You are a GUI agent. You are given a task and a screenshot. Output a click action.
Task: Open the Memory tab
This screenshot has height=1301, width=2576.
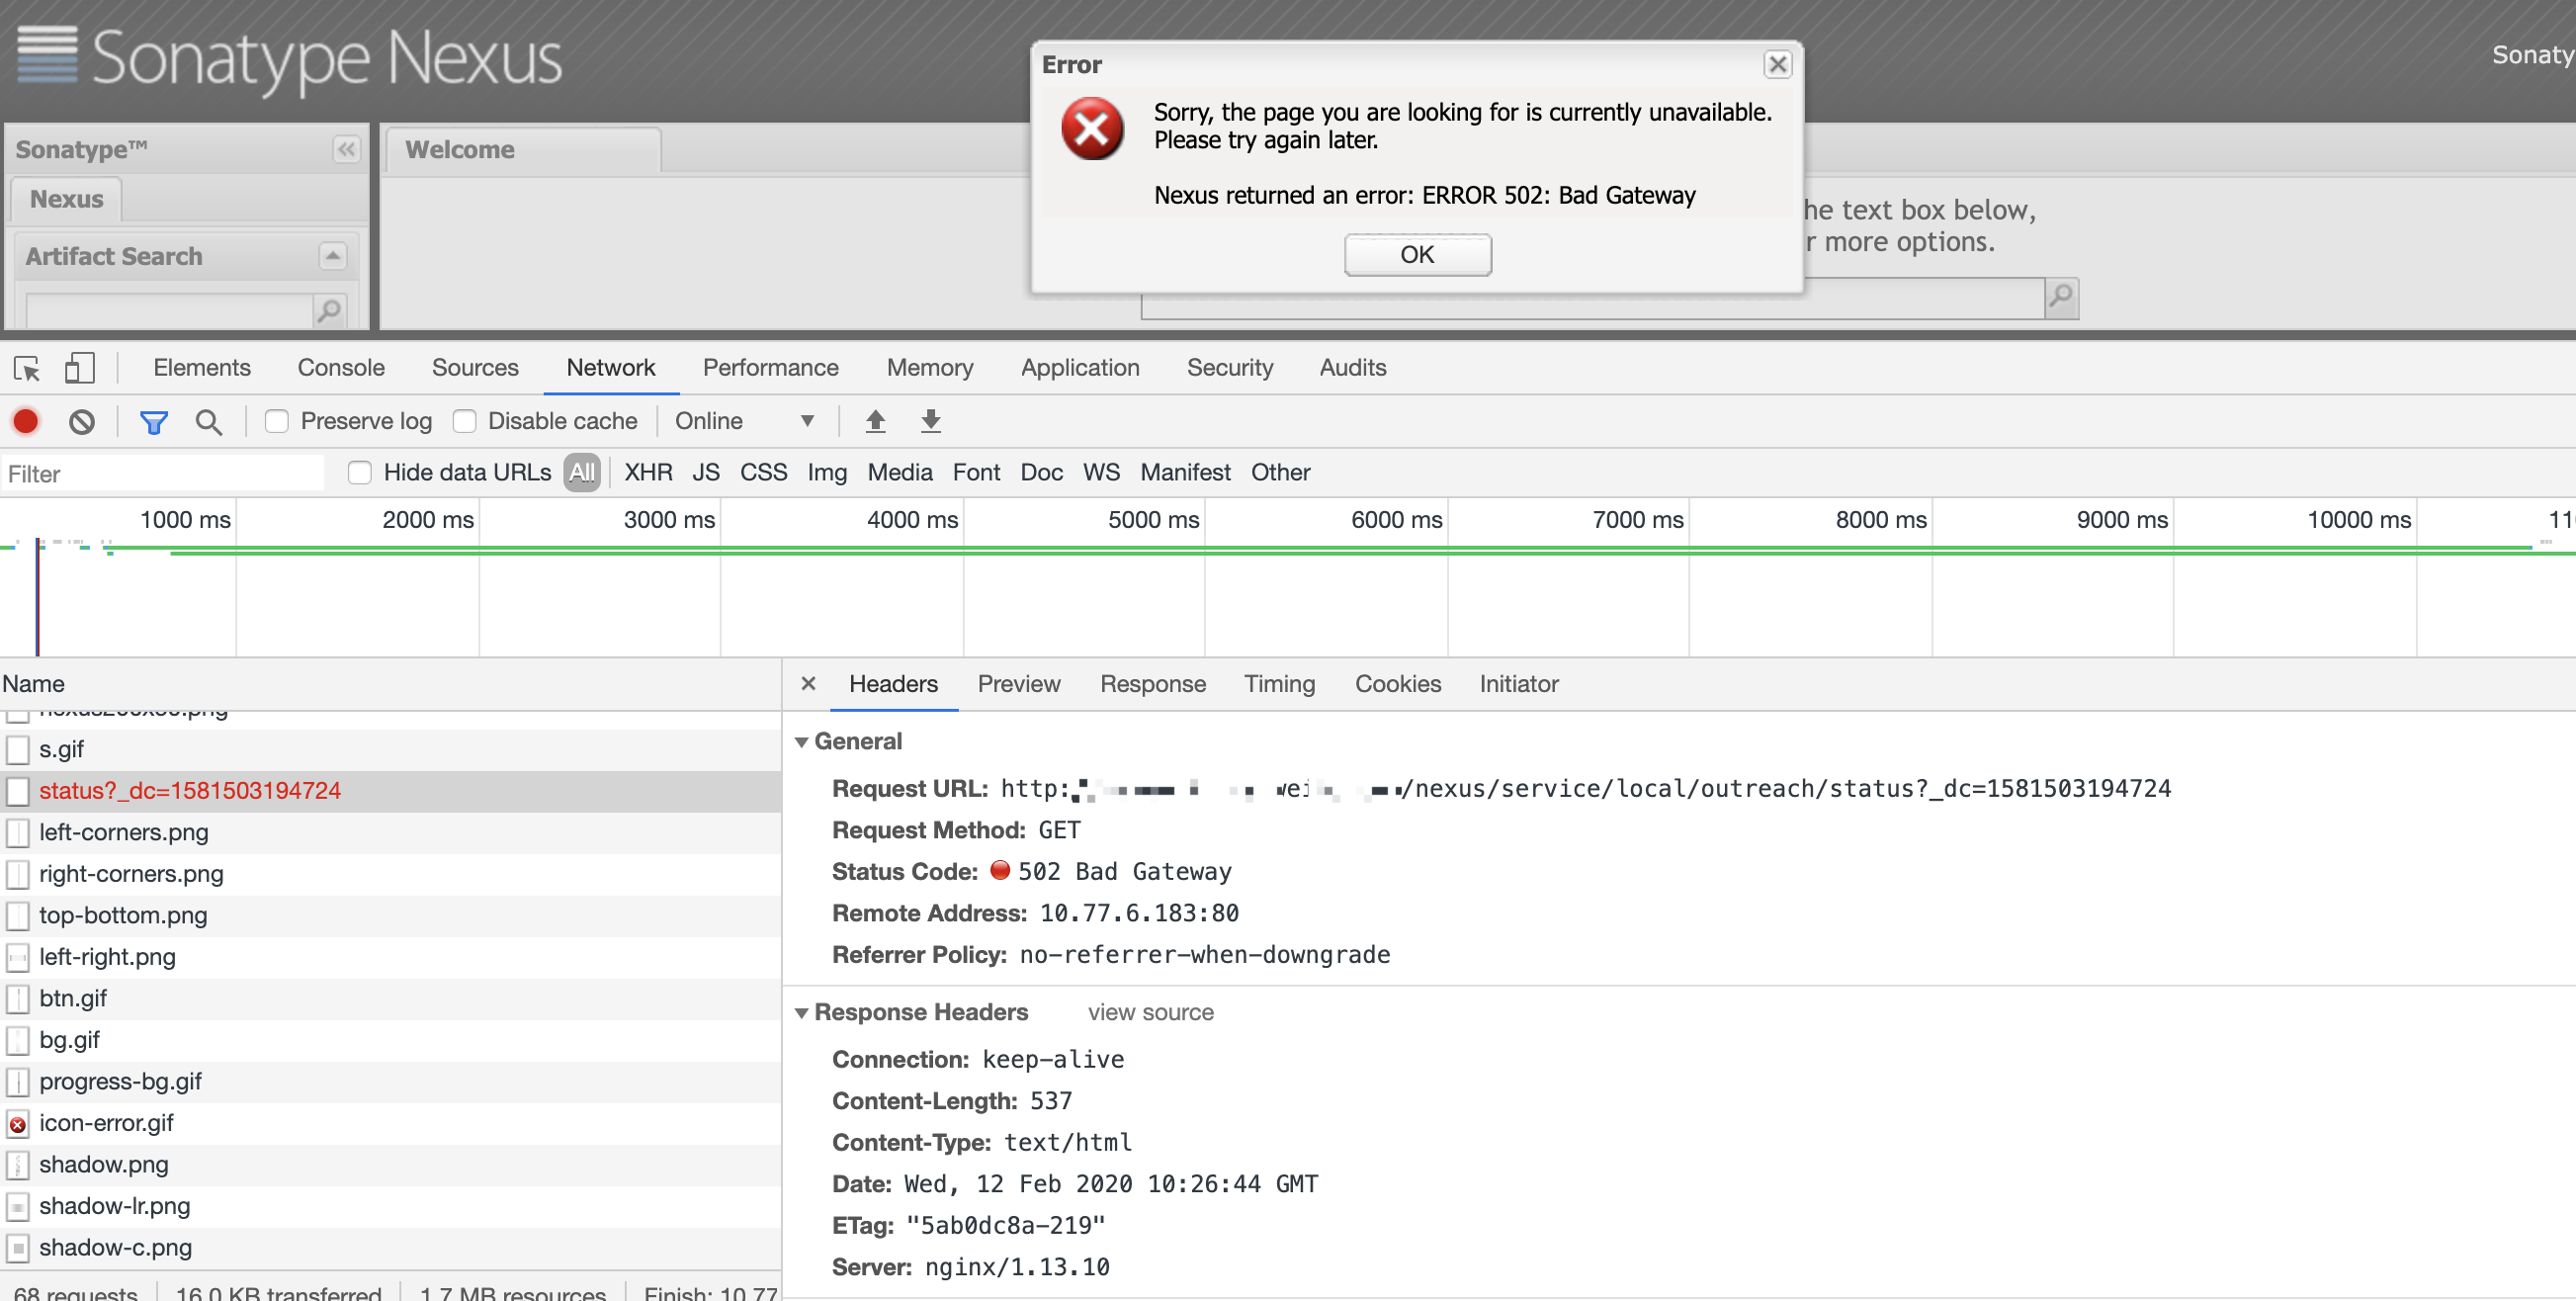coord(929,367)
